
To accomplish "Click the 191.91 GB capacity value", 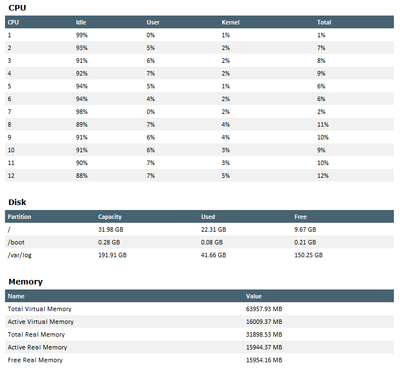I will [x=112, y=255].
